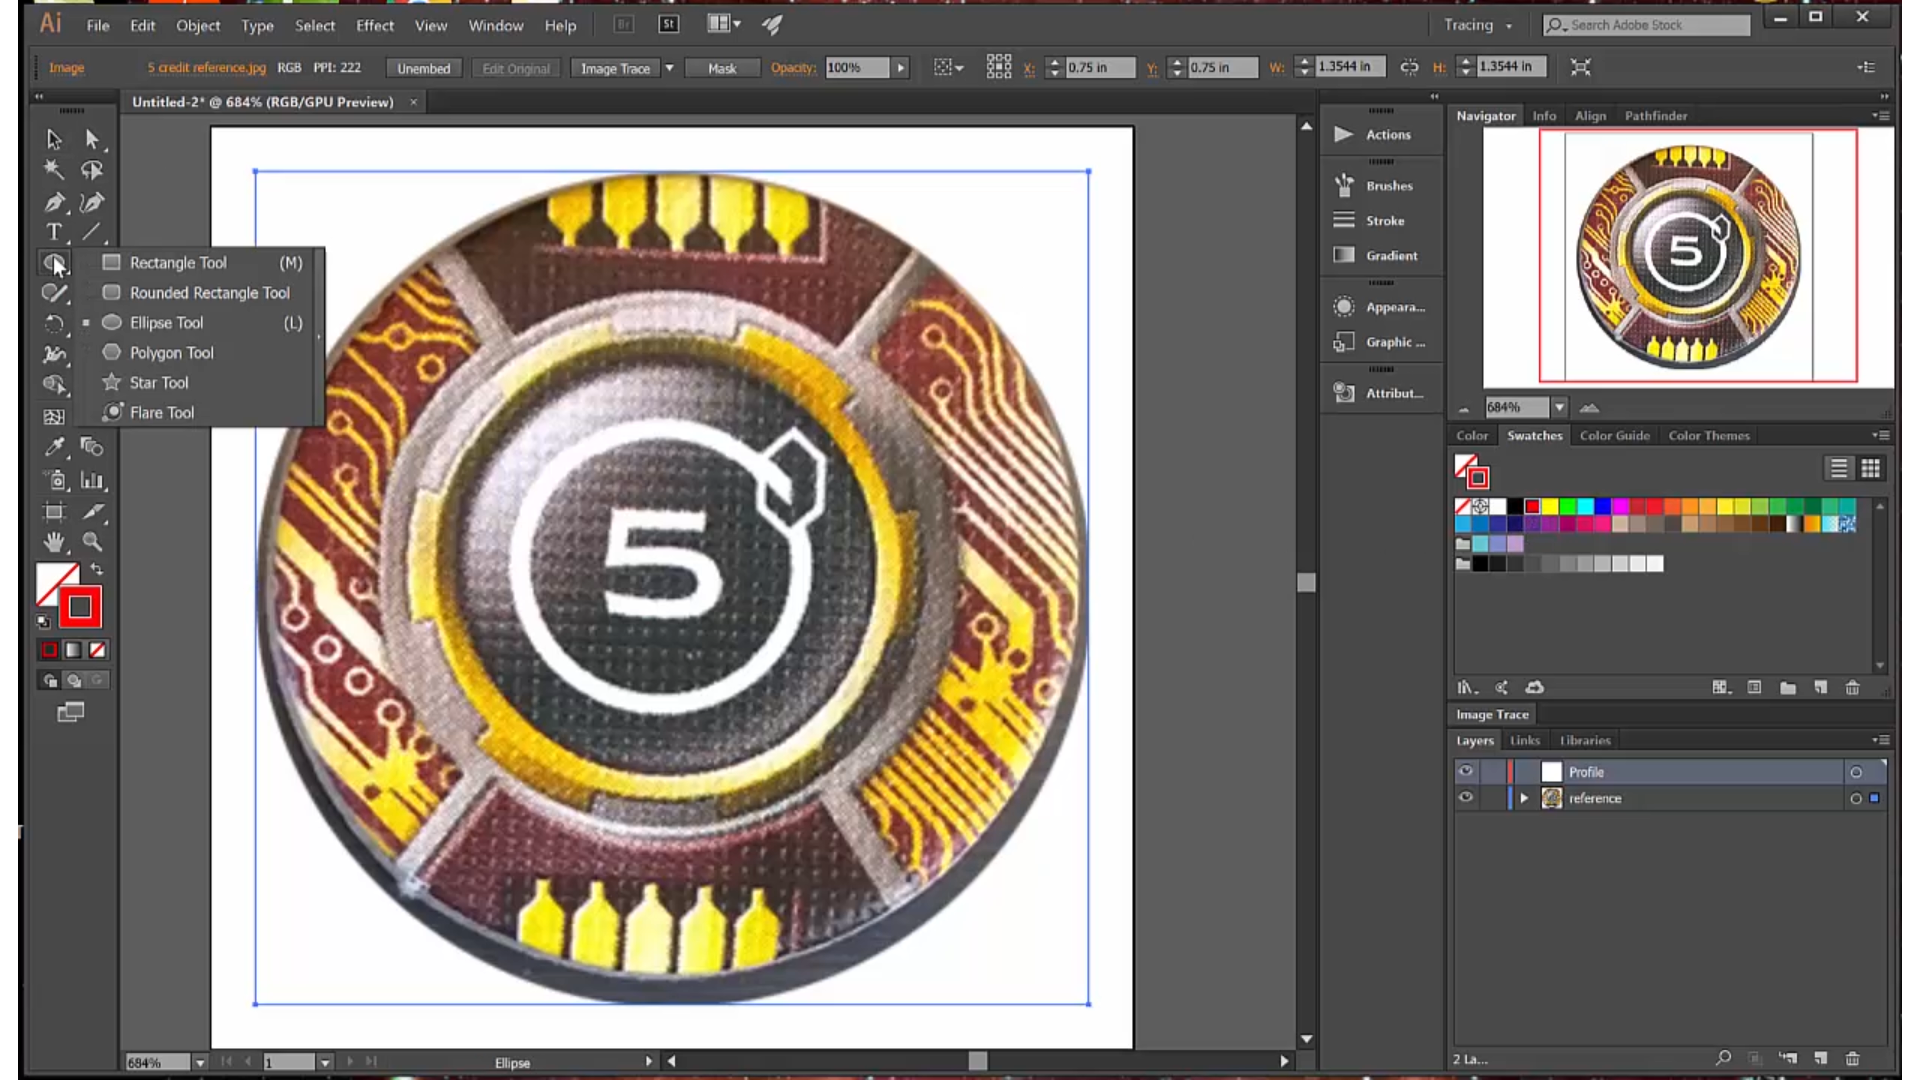The width and height of the screenshot is (1920, 1080).
Task: Swap fill and stroke colors
Action: pyautogui.click(x=97, y=569)
